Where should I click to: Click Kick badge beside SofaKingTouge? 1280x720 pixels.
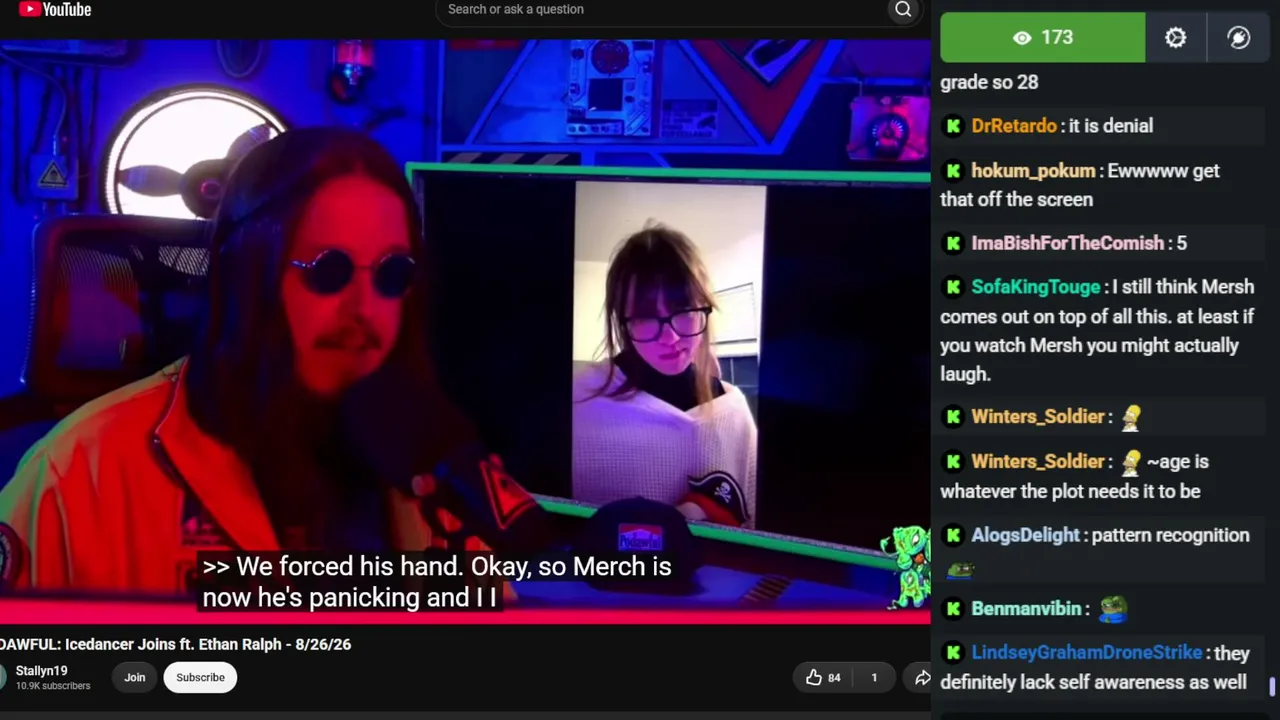coord(953,287)
